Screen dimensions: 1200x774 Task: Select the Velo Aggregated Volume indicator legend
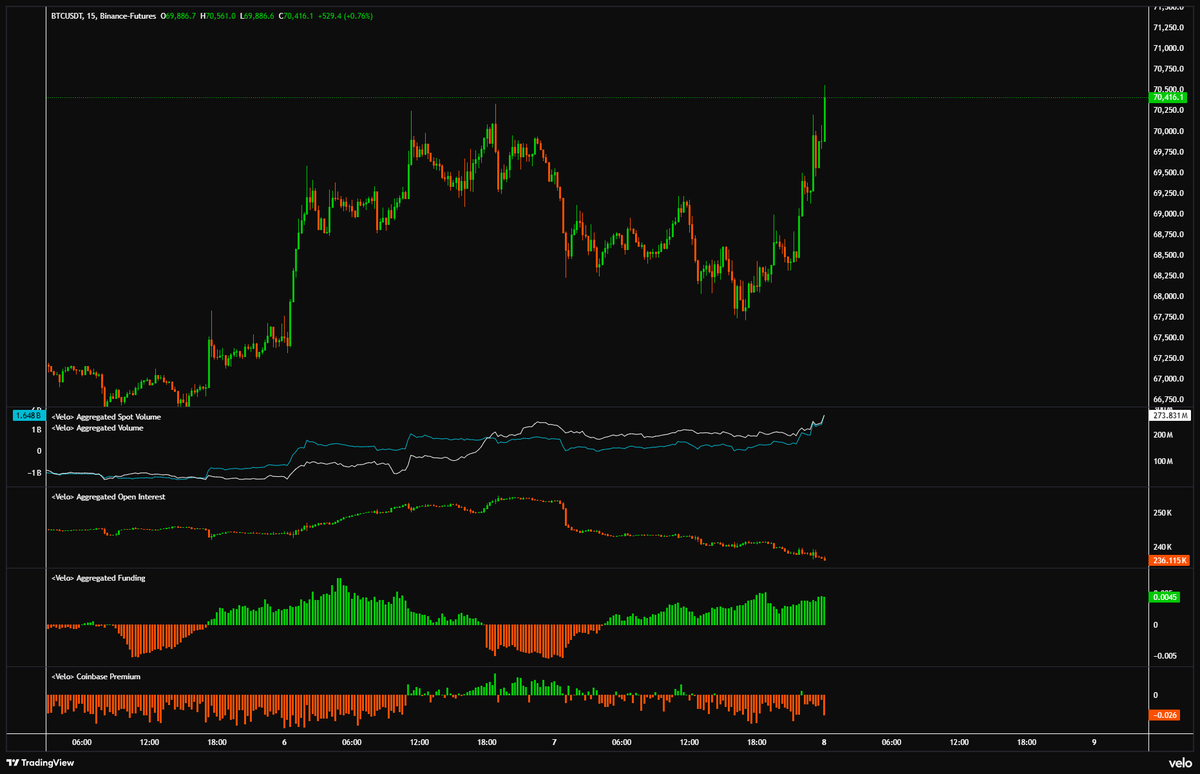[97, 428]
